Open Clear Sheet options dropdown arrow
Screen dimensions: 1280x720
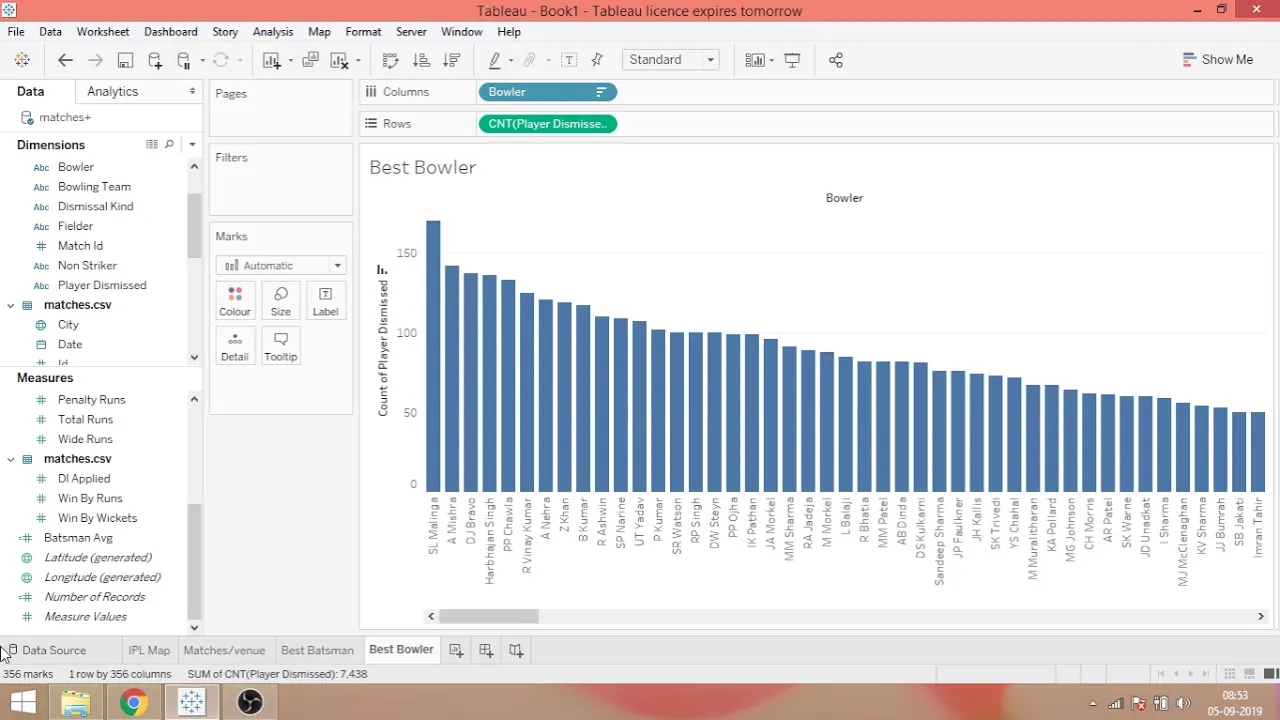click(x=358, y=60)
